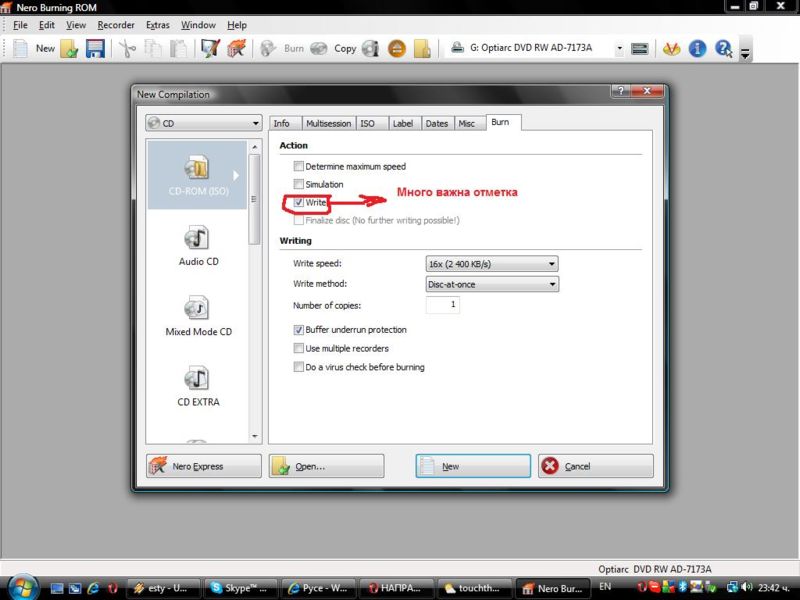Select the CD-ROM (ISO) compilation type
The width and height of the screenshot is (800, 600).
[198, 176]
